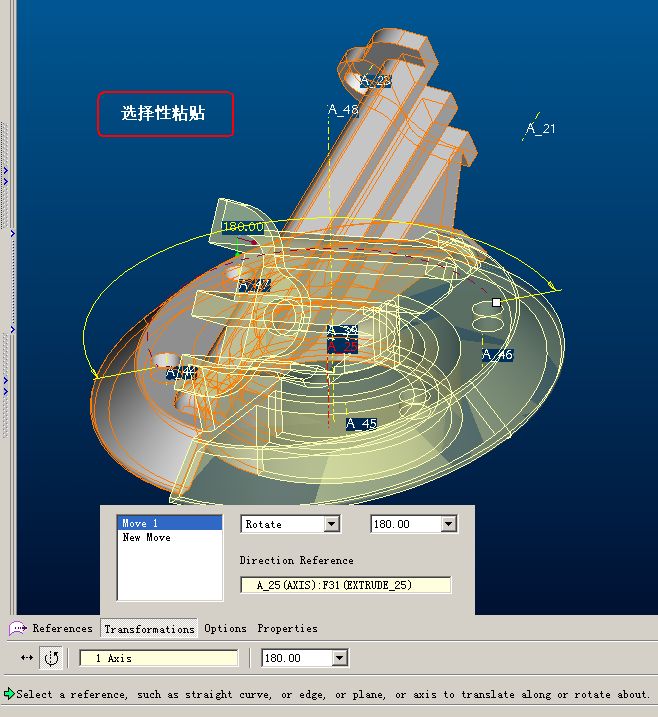658x717 pixels.
Task: Click the 180.00 dimension label on the model
Action: click(243, 227)
